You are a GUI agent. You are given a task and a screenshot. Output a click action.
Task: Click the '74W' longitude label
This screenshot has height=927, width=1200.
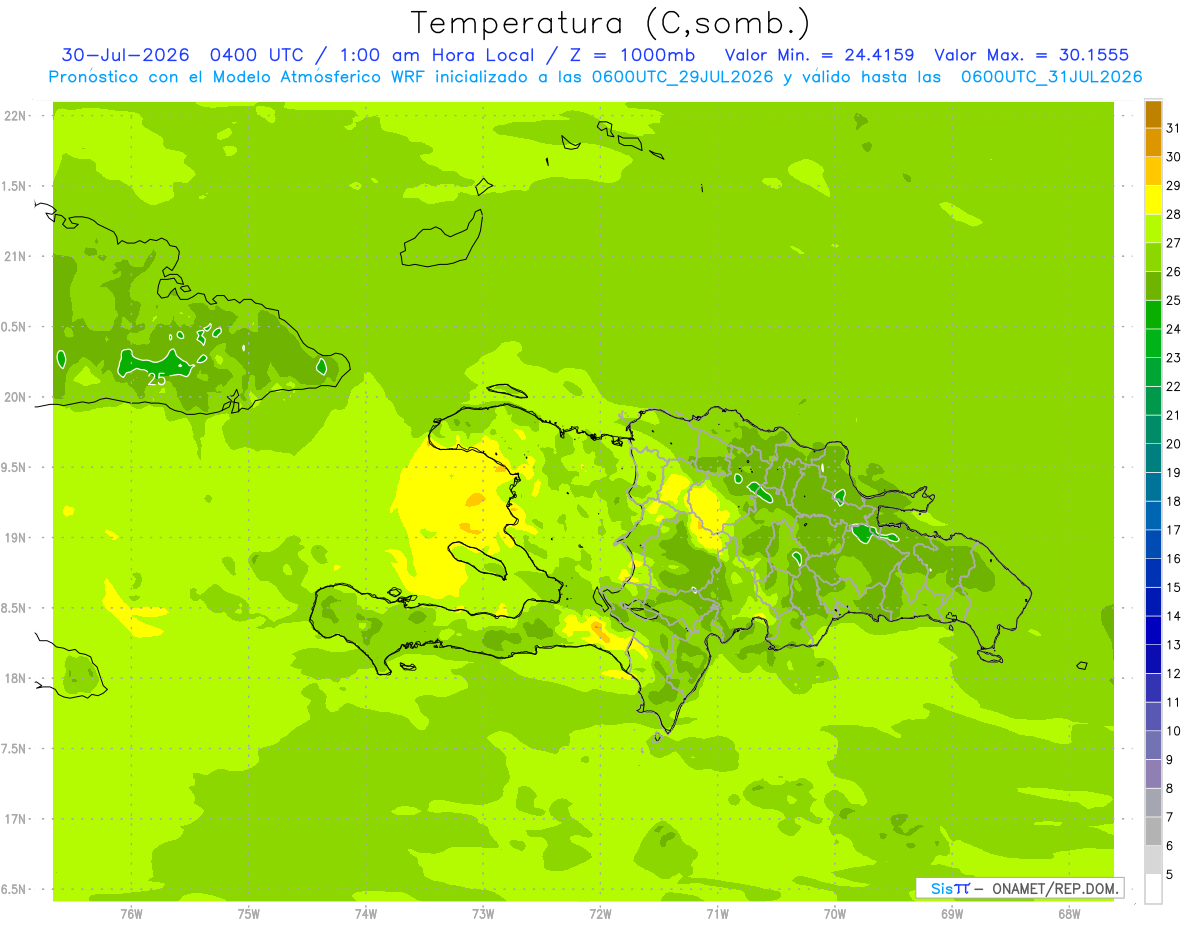tap(366, 913)
